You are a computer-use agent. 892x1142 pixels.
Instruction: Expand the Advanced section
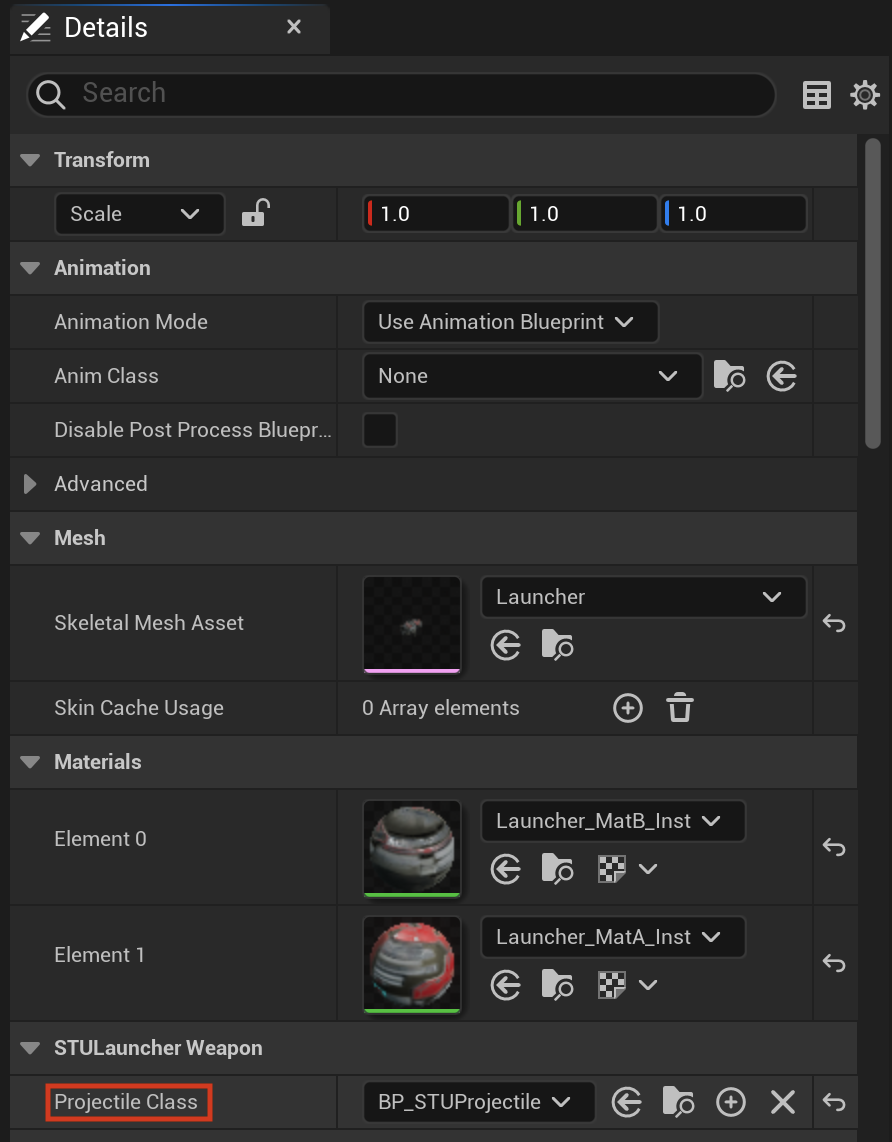pos(30,484)
